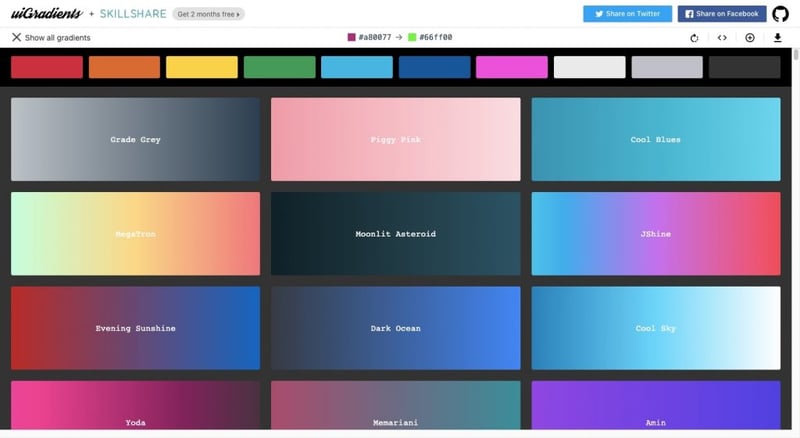Filter gradients by magenta swatch

pos(512,67)
